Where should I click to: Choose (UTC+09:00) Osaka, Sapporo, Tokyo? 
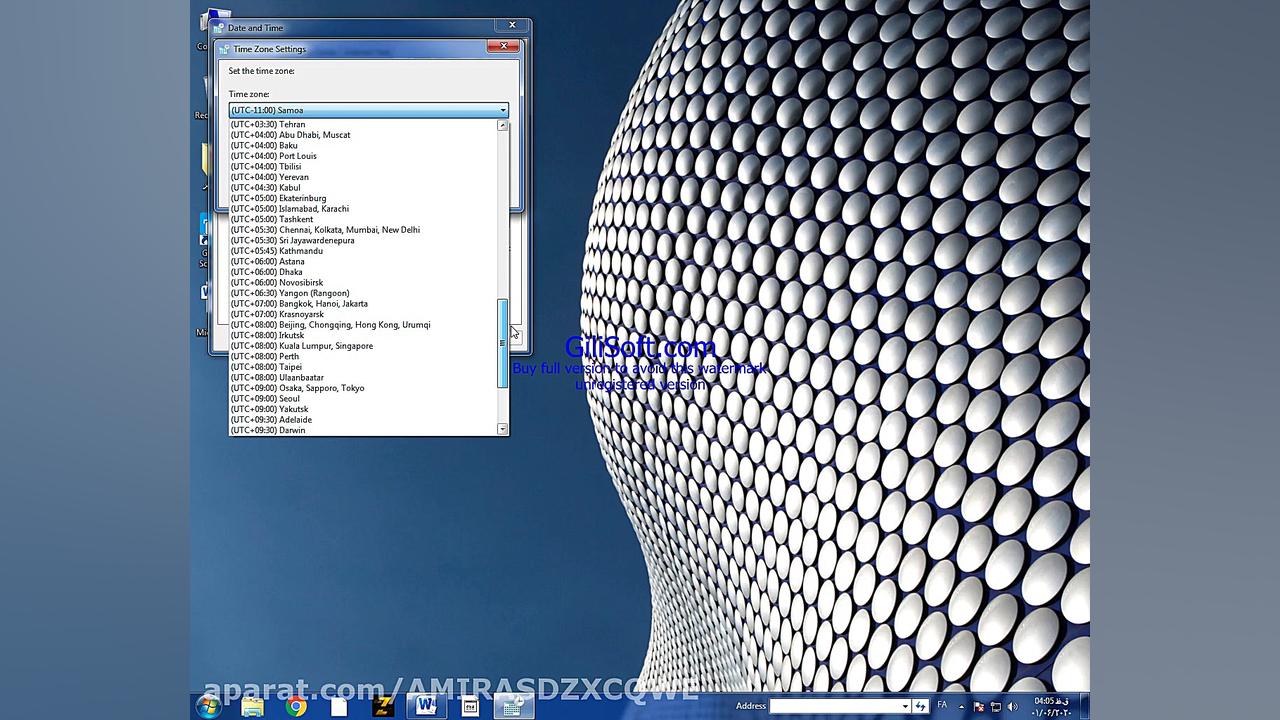click(363, 388)
